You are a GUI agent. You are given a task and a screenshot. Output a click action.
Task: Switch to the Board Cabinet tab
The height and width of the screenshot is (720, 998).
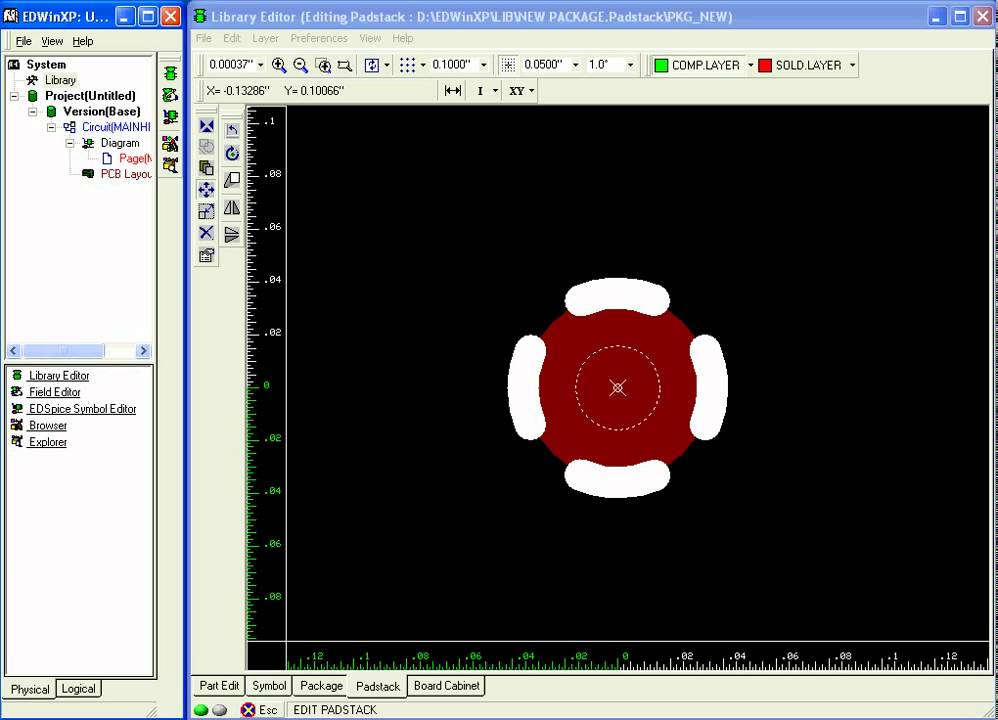coord(447,686)
